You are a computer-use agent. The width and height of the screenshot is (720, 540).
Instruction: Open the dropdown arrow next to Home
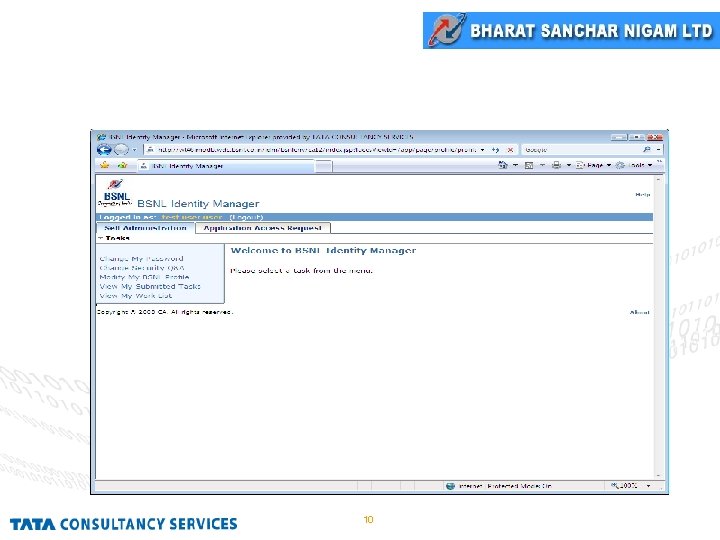tap(515, 165)
